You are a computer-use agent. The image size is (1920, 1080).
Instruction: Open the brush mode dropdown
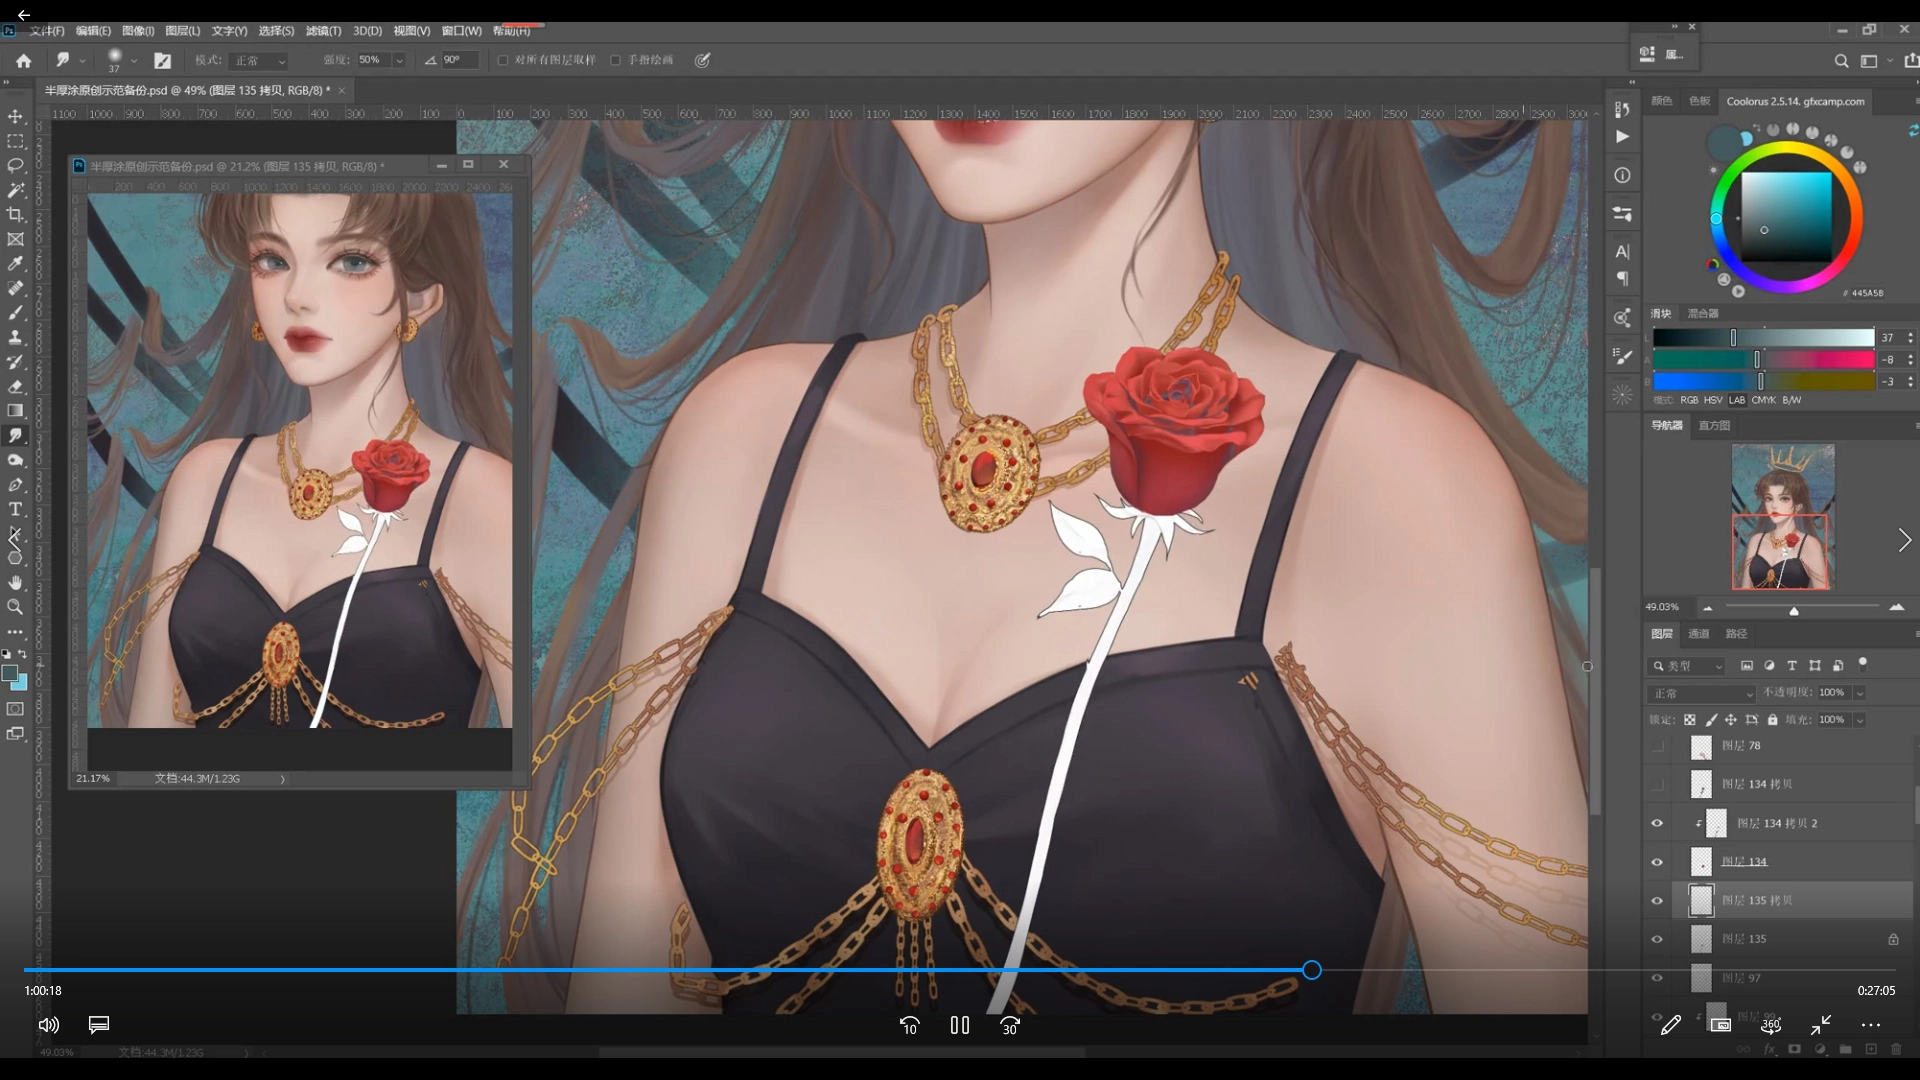click(x=260, y=61)
